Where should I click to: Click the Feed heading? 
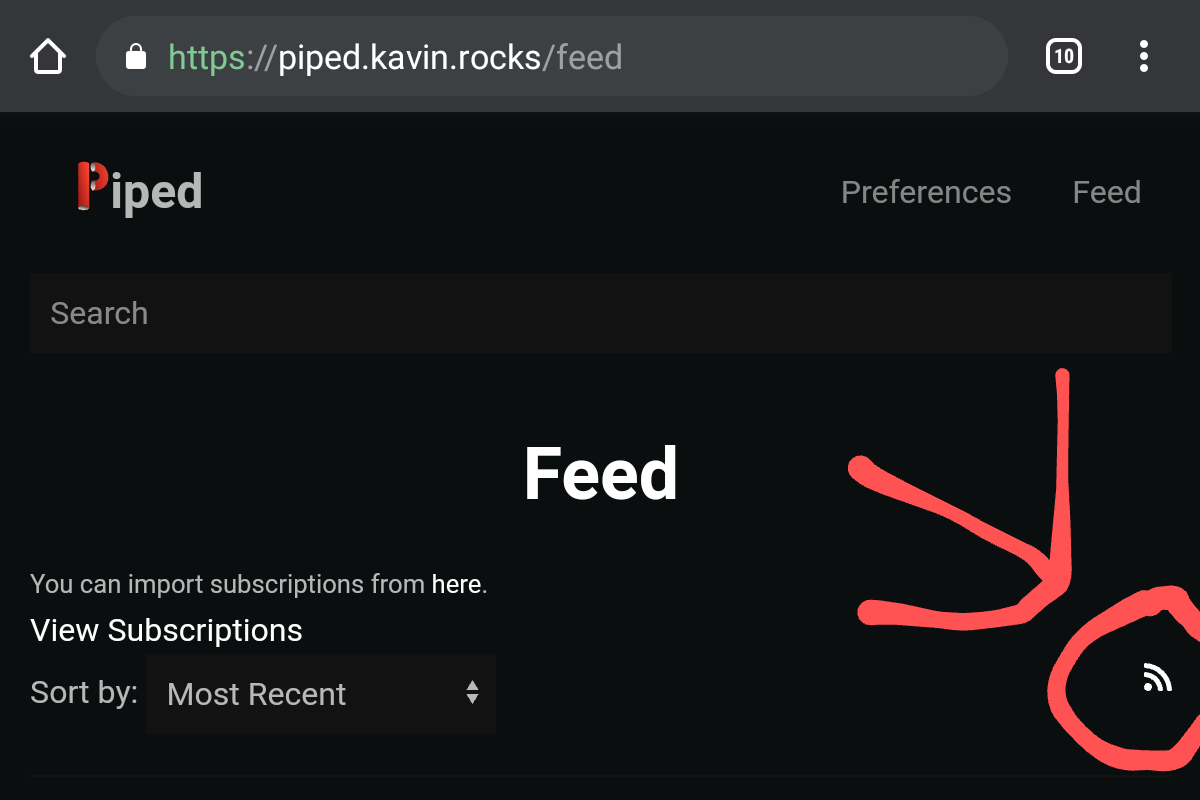coord(600,474)
